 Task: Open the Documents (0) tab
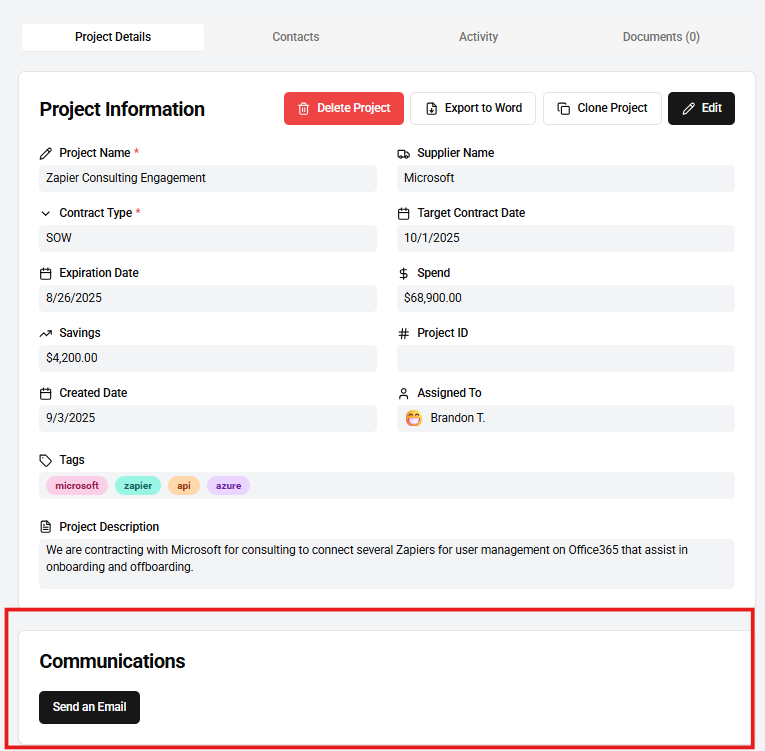click(661, 37)
